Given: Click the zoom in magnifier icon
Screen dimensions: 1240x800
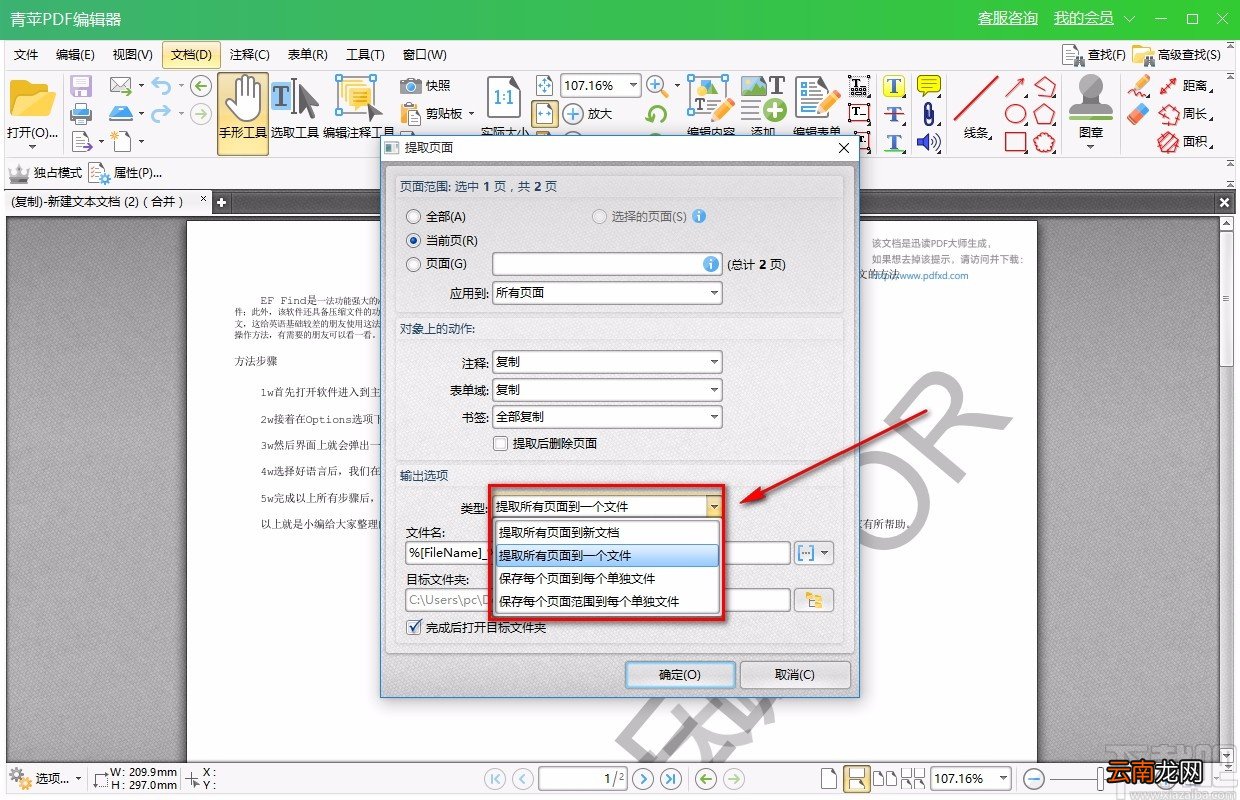Looking at the screenshot, I should 657,86.
